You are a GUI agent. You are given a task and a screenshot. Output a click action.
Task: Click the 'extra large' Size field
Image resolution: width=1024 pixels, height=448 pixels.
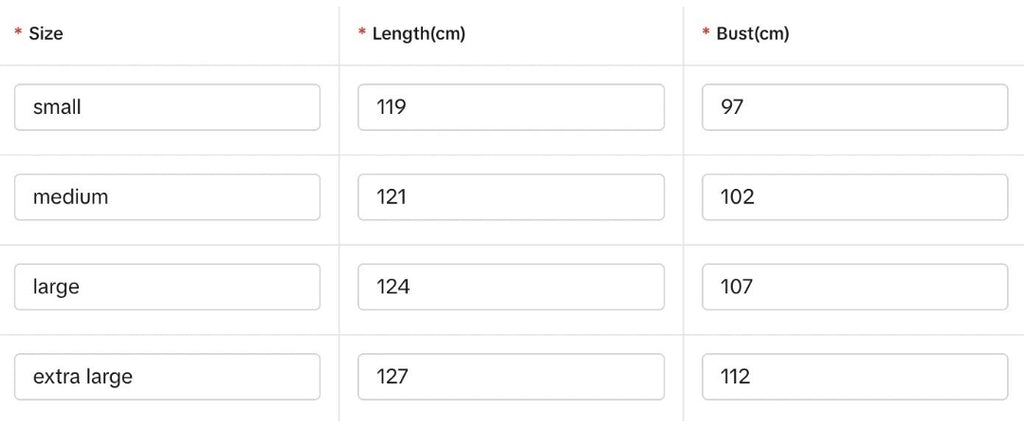coord(167,377)
